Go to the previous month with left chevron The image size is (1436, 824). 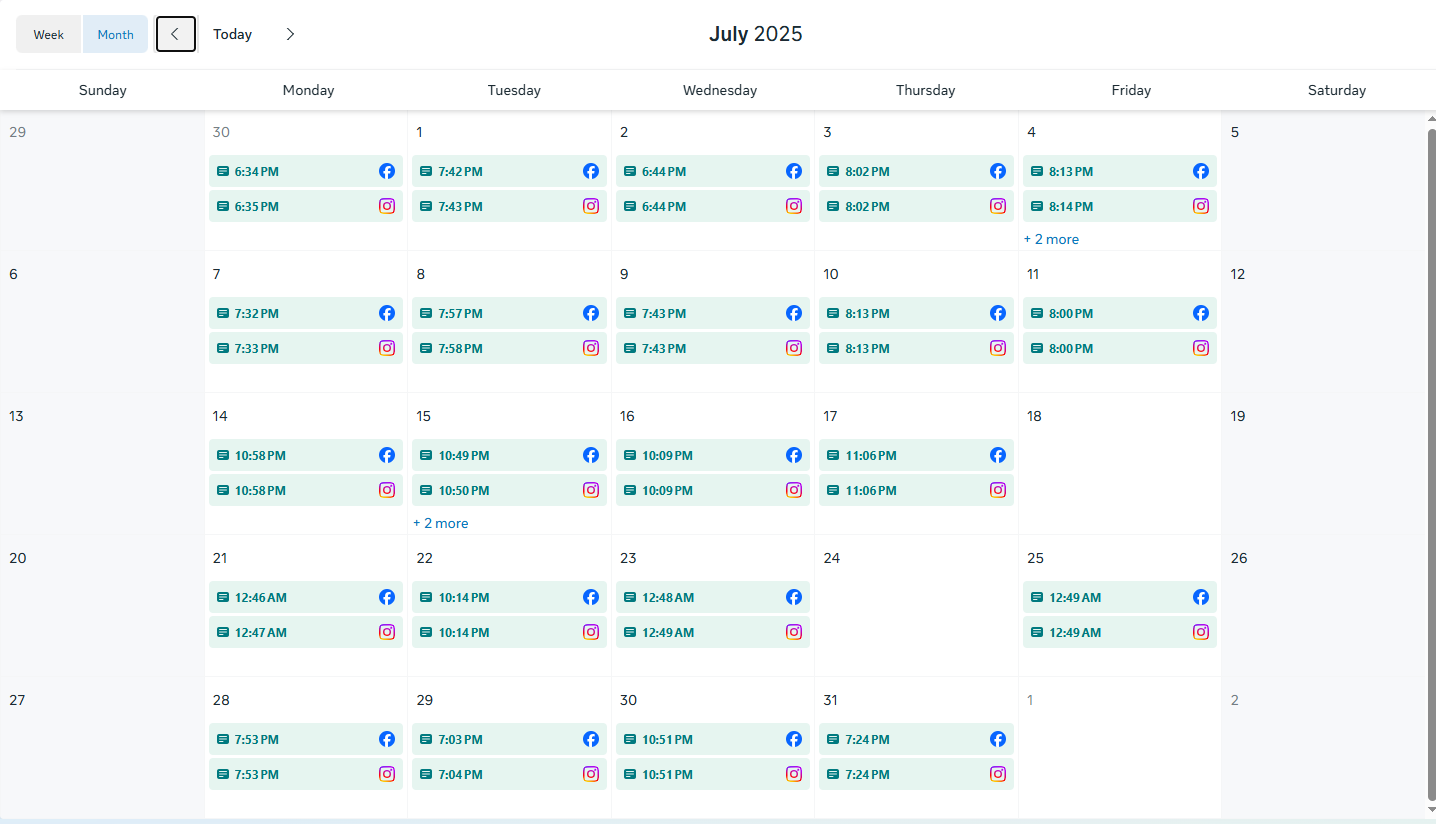(x=175, y=34)
